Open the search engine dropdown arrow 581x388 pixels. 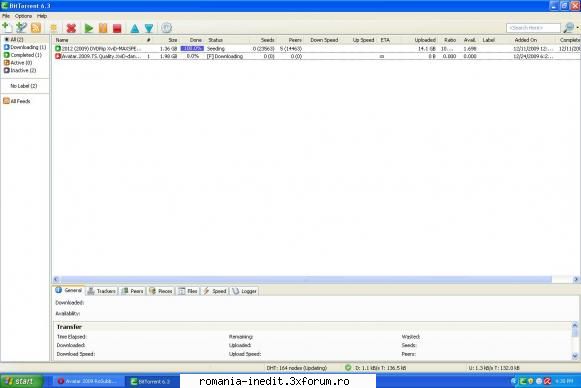click(577, 28)
